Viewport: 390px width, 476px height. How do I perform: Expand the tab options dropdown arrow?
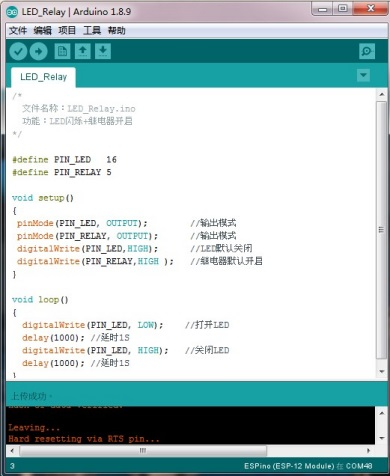363,75
